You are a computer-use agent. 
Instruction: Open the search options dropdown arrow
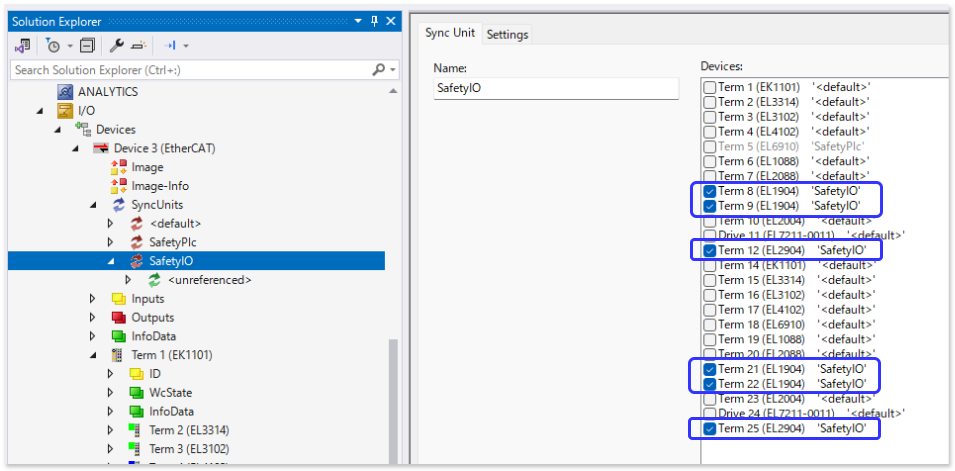[x=392, y=70]
